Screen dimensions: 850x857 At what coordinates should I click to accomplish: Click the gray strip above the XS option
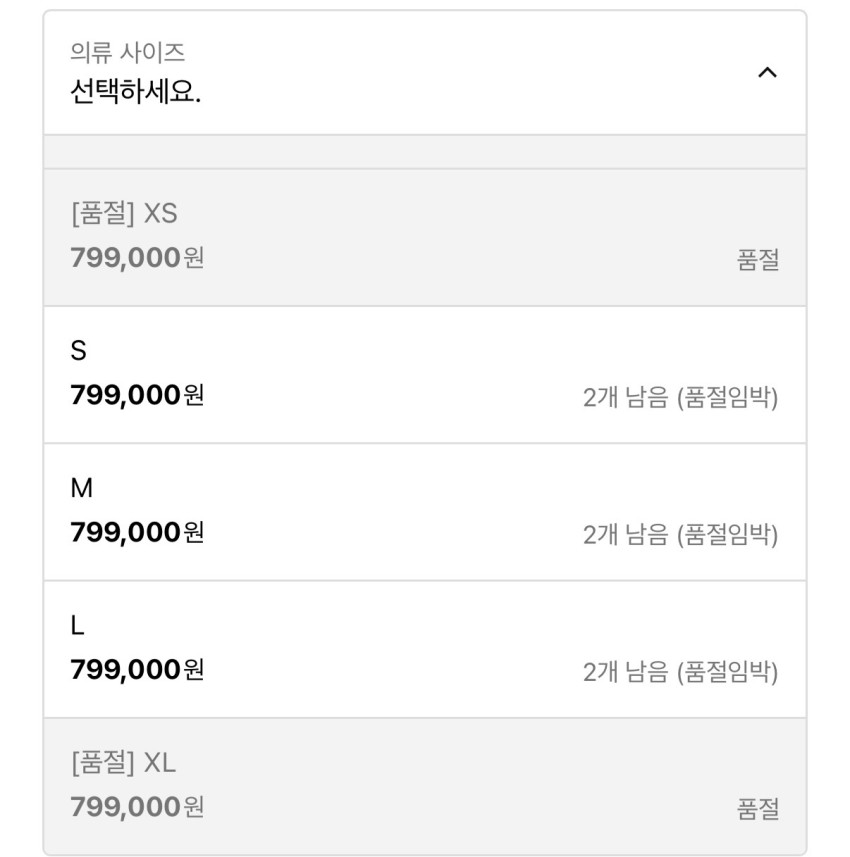click(424, 152)
